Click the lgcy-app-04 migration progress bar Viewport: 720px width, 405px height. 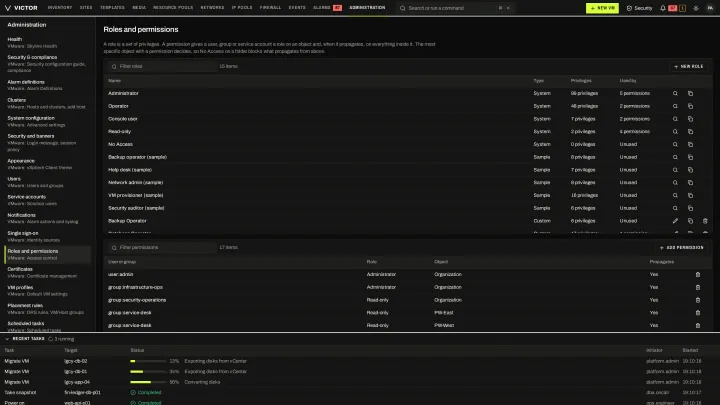148,382
